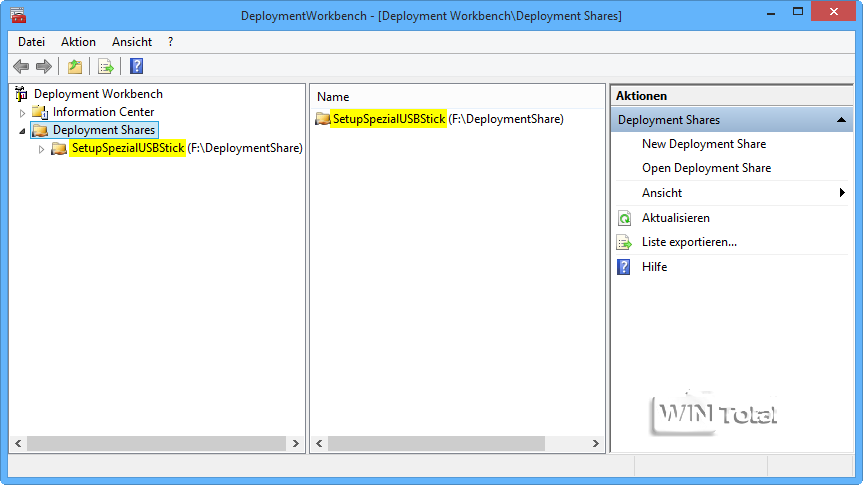This screenshot has height=485, width=863.
Task: Click Liste exportieren... action
Action: pos(689,242)
